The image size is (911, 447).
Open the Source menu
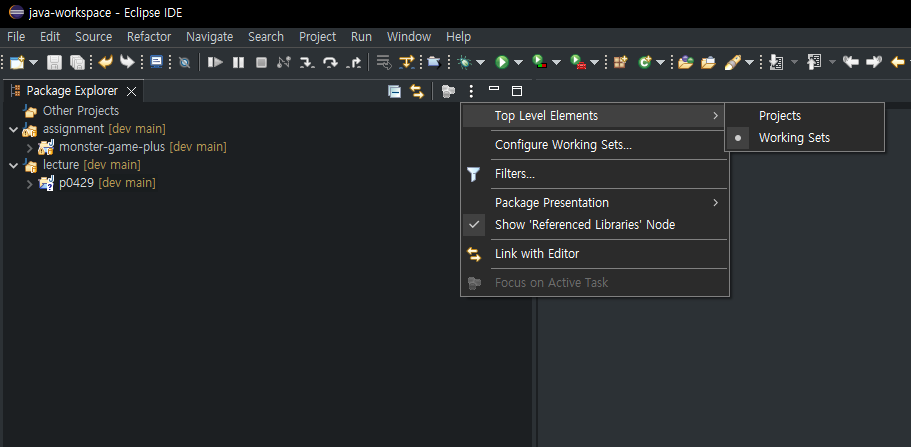[x=94, y=37]
